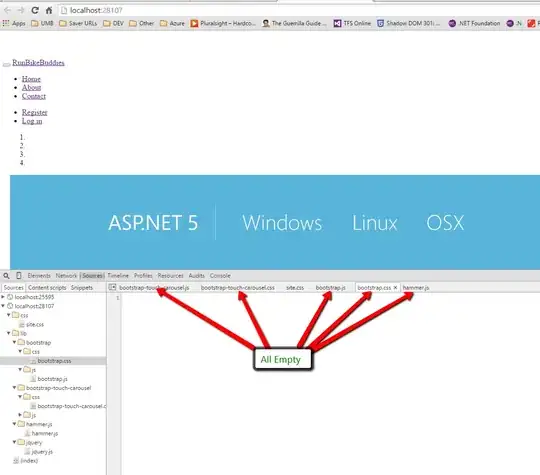Open the Apps grid bookmark icon

pyautogui.click(x=6, y=23)
